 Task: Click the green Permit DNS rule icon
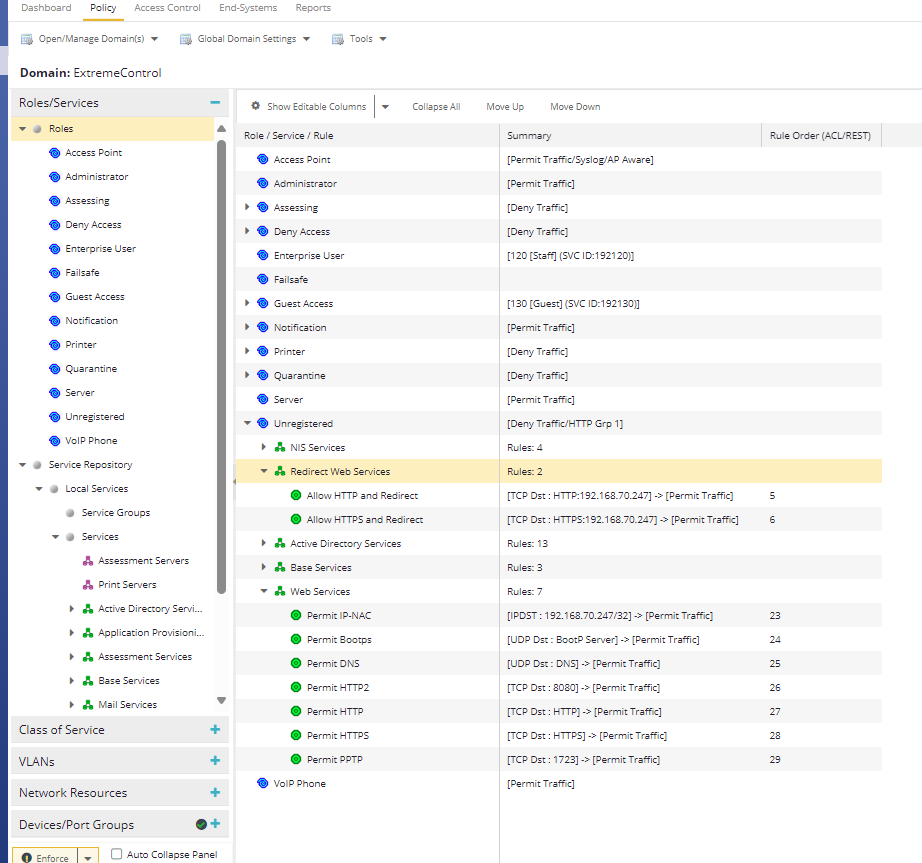tap(296, 664)
